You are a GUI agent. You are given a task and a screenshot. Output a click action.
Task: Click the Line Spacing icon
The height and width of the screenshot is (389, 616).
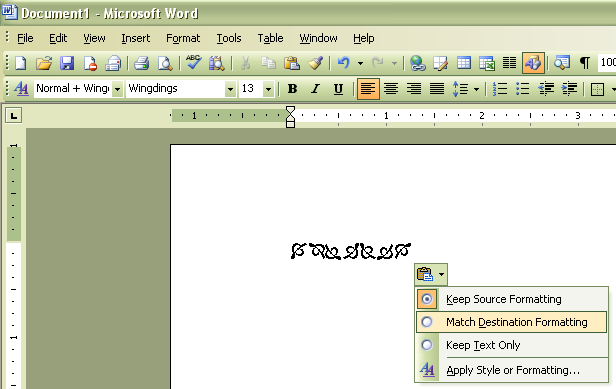click(460, 89)
